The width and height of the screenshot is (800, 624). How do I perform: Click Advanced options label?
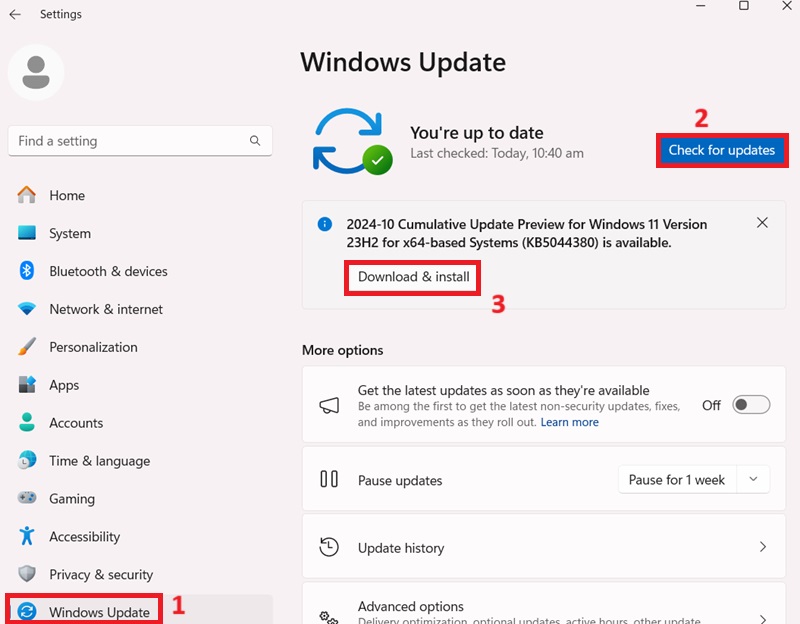tap(411, 606)
